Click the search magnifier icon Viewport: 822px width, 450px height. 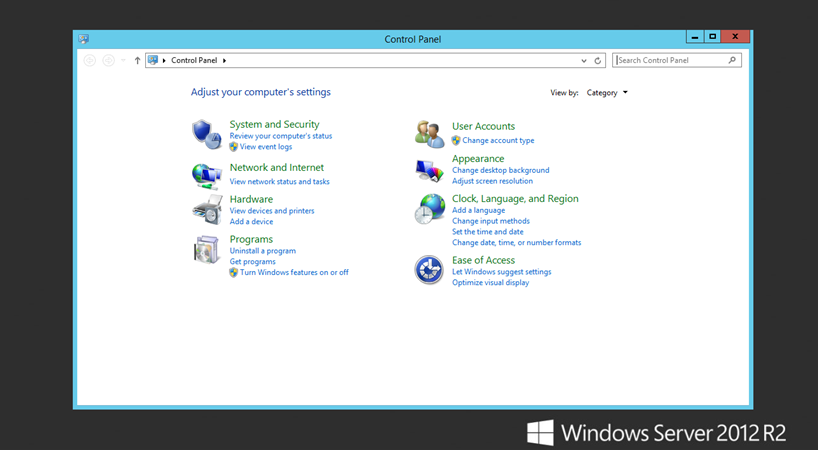pyautogui.click(x=732, y=60)
